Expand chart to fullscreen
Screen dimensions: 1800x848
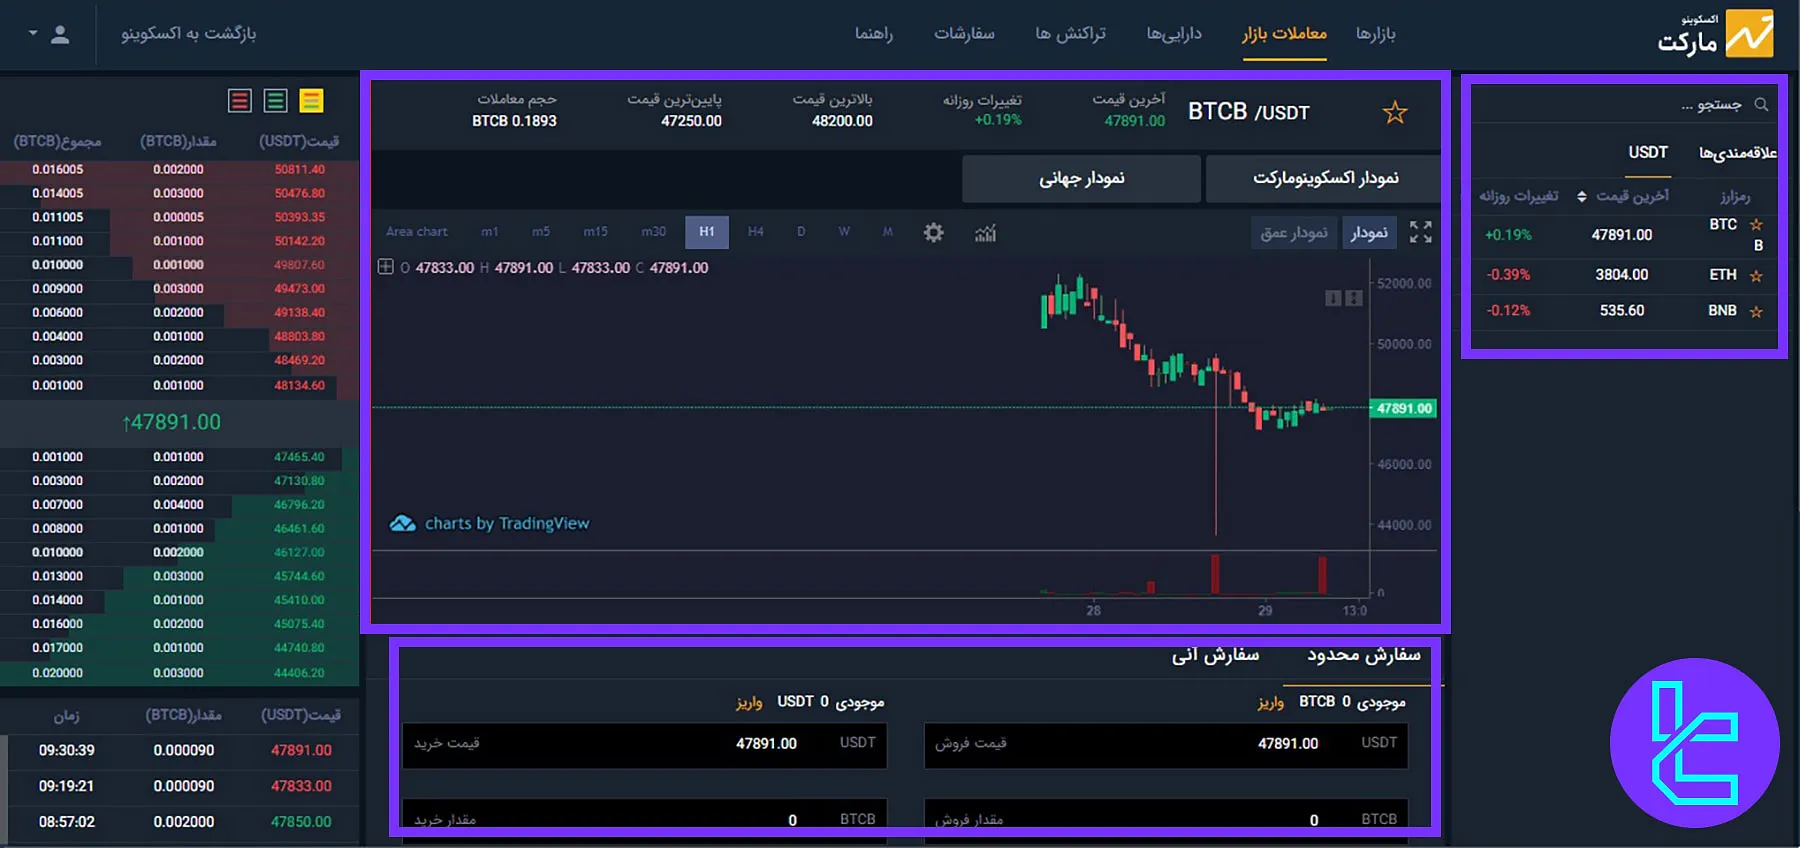1420,233
